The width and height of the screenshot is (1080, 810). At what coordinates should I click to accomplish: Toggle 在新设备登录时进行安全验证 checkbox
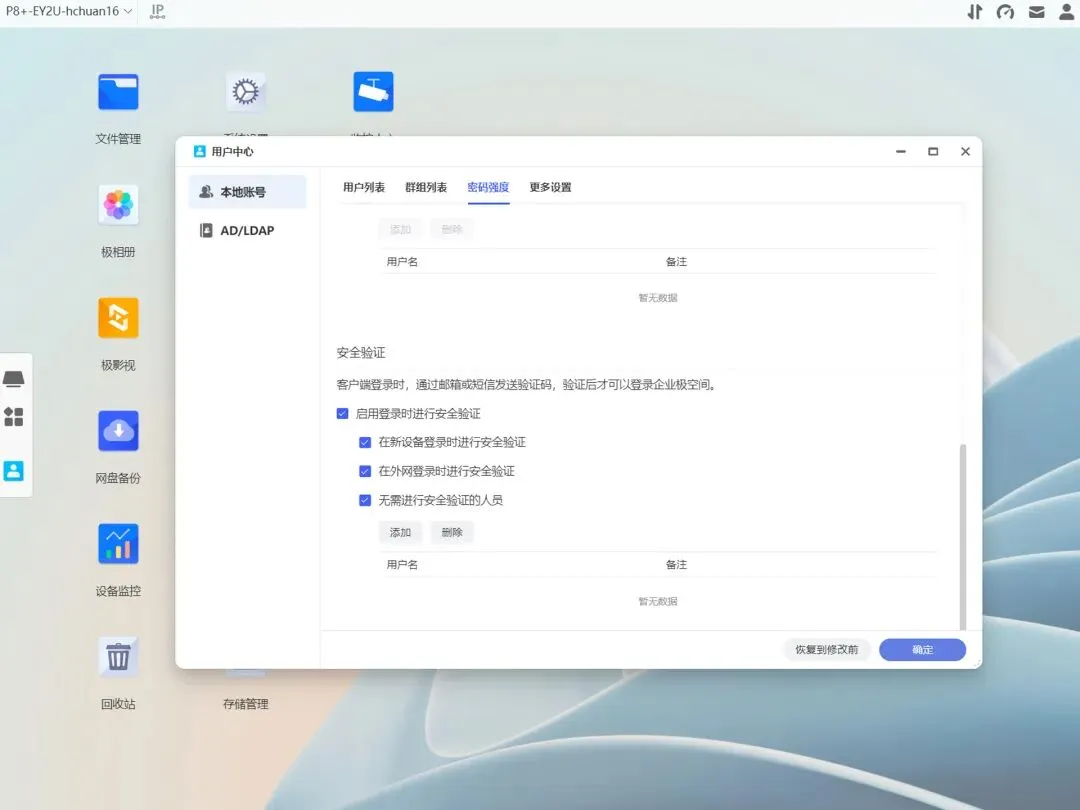(365, 442)
